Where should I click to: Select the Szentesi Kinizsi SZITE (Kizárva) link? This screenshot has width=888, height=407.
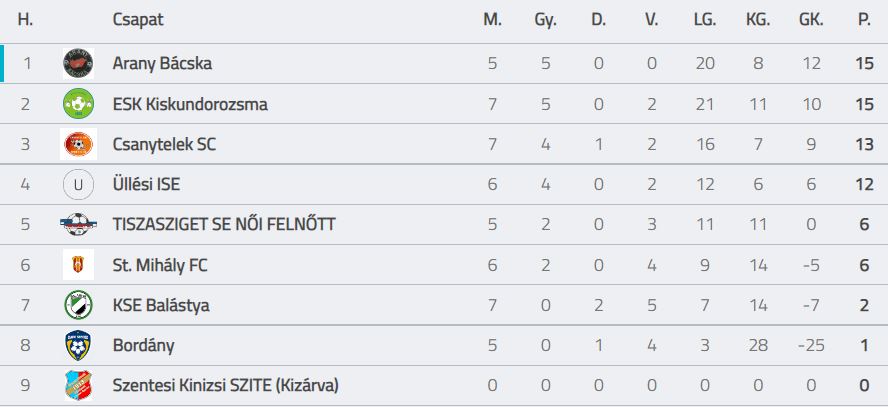click(x=226, y=385)
